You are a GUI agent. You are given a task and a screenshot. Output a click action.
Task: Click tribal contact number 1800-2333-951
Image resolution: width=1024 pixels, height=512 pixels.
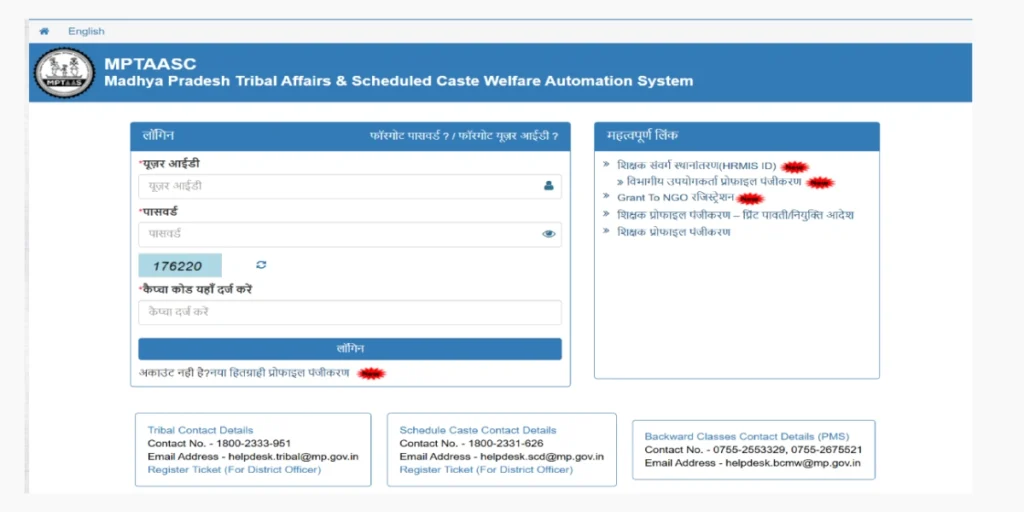(253, 443)
